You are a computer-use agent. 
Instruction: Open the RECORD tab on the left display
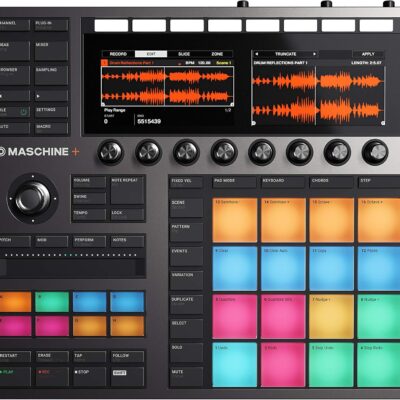[x=118, y=54]
